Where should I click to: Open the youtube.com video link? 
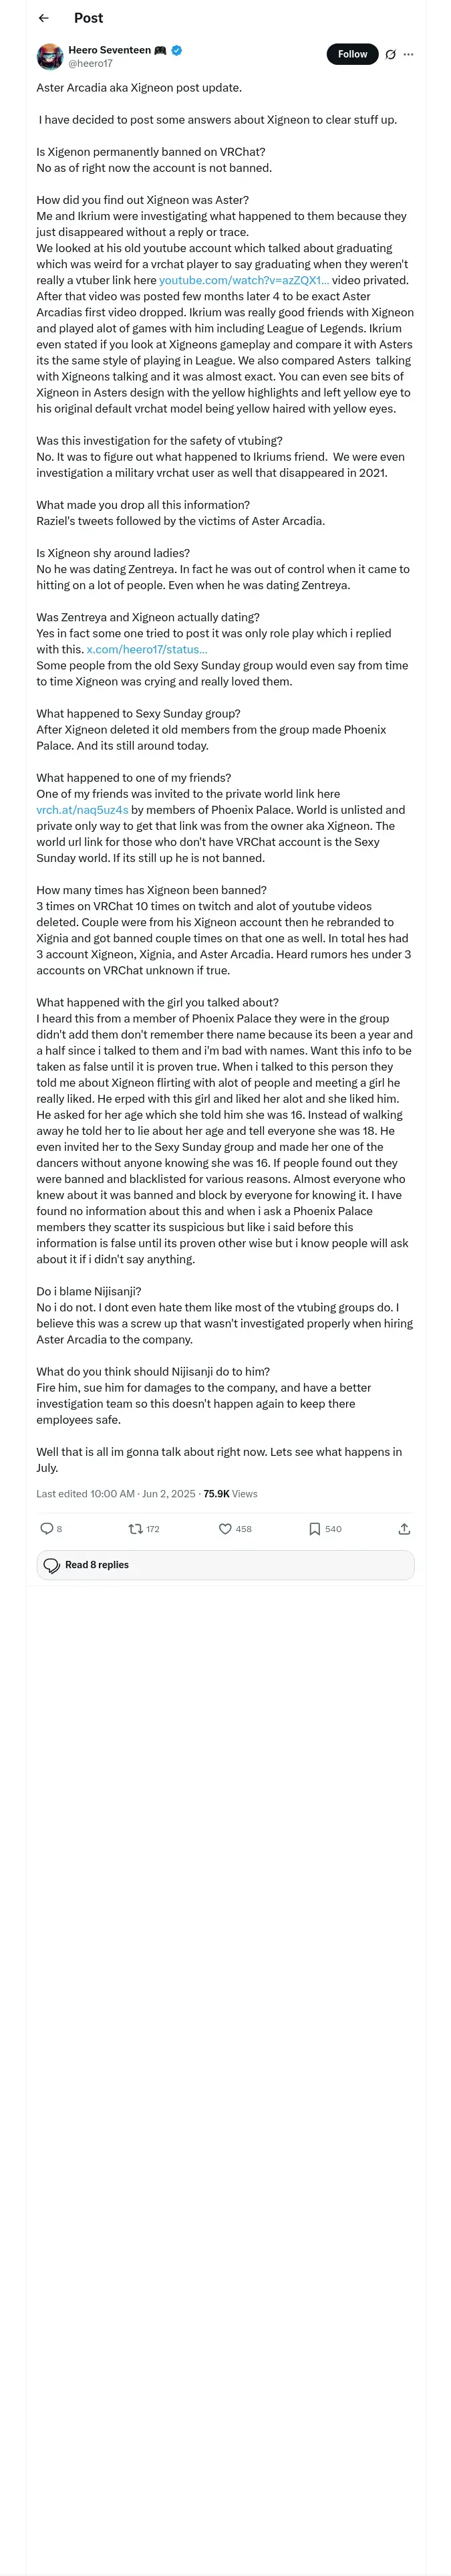(x=244, y=281)
